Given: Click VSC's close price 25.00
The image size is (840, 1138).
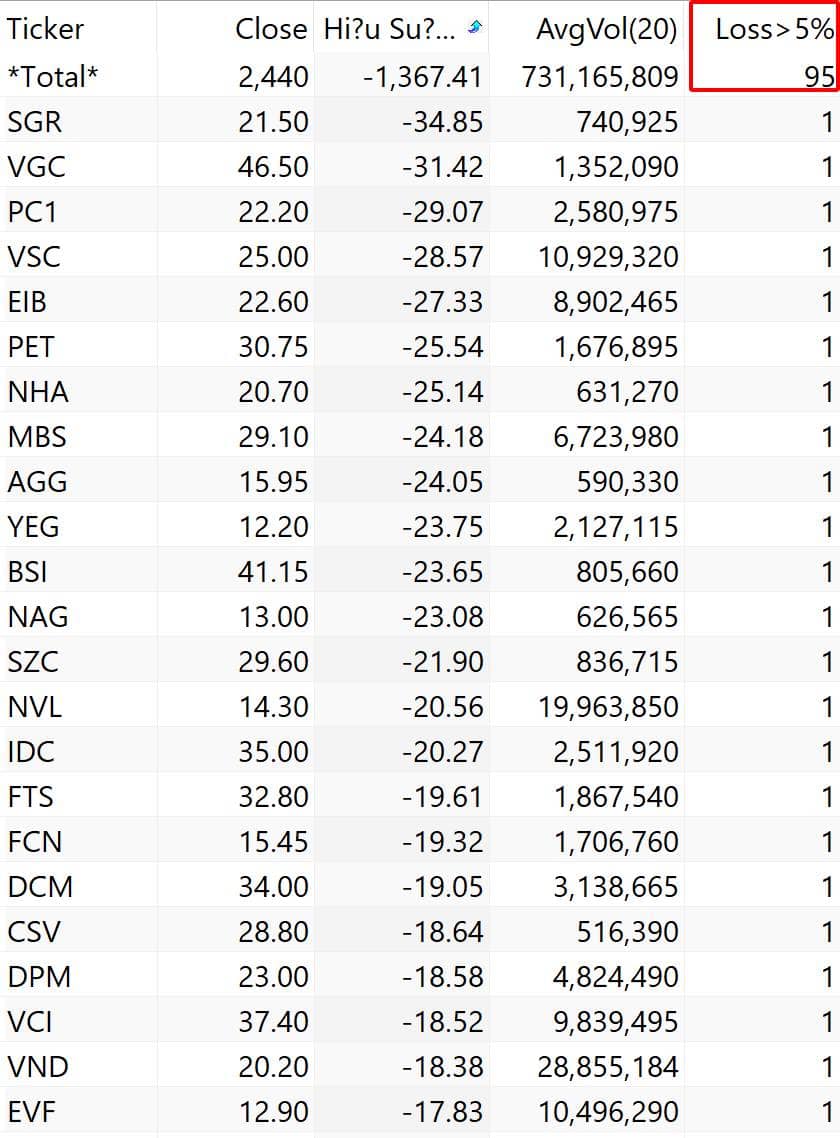Looking at the screenshot, I should point(273,257).
